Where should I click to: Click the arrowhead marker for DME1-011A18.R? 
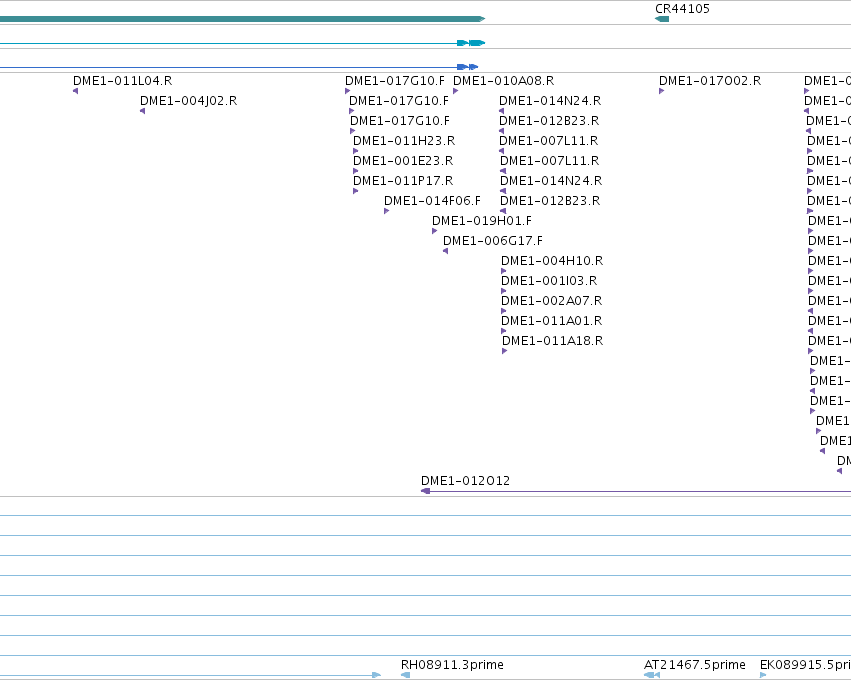click(505, 351)
